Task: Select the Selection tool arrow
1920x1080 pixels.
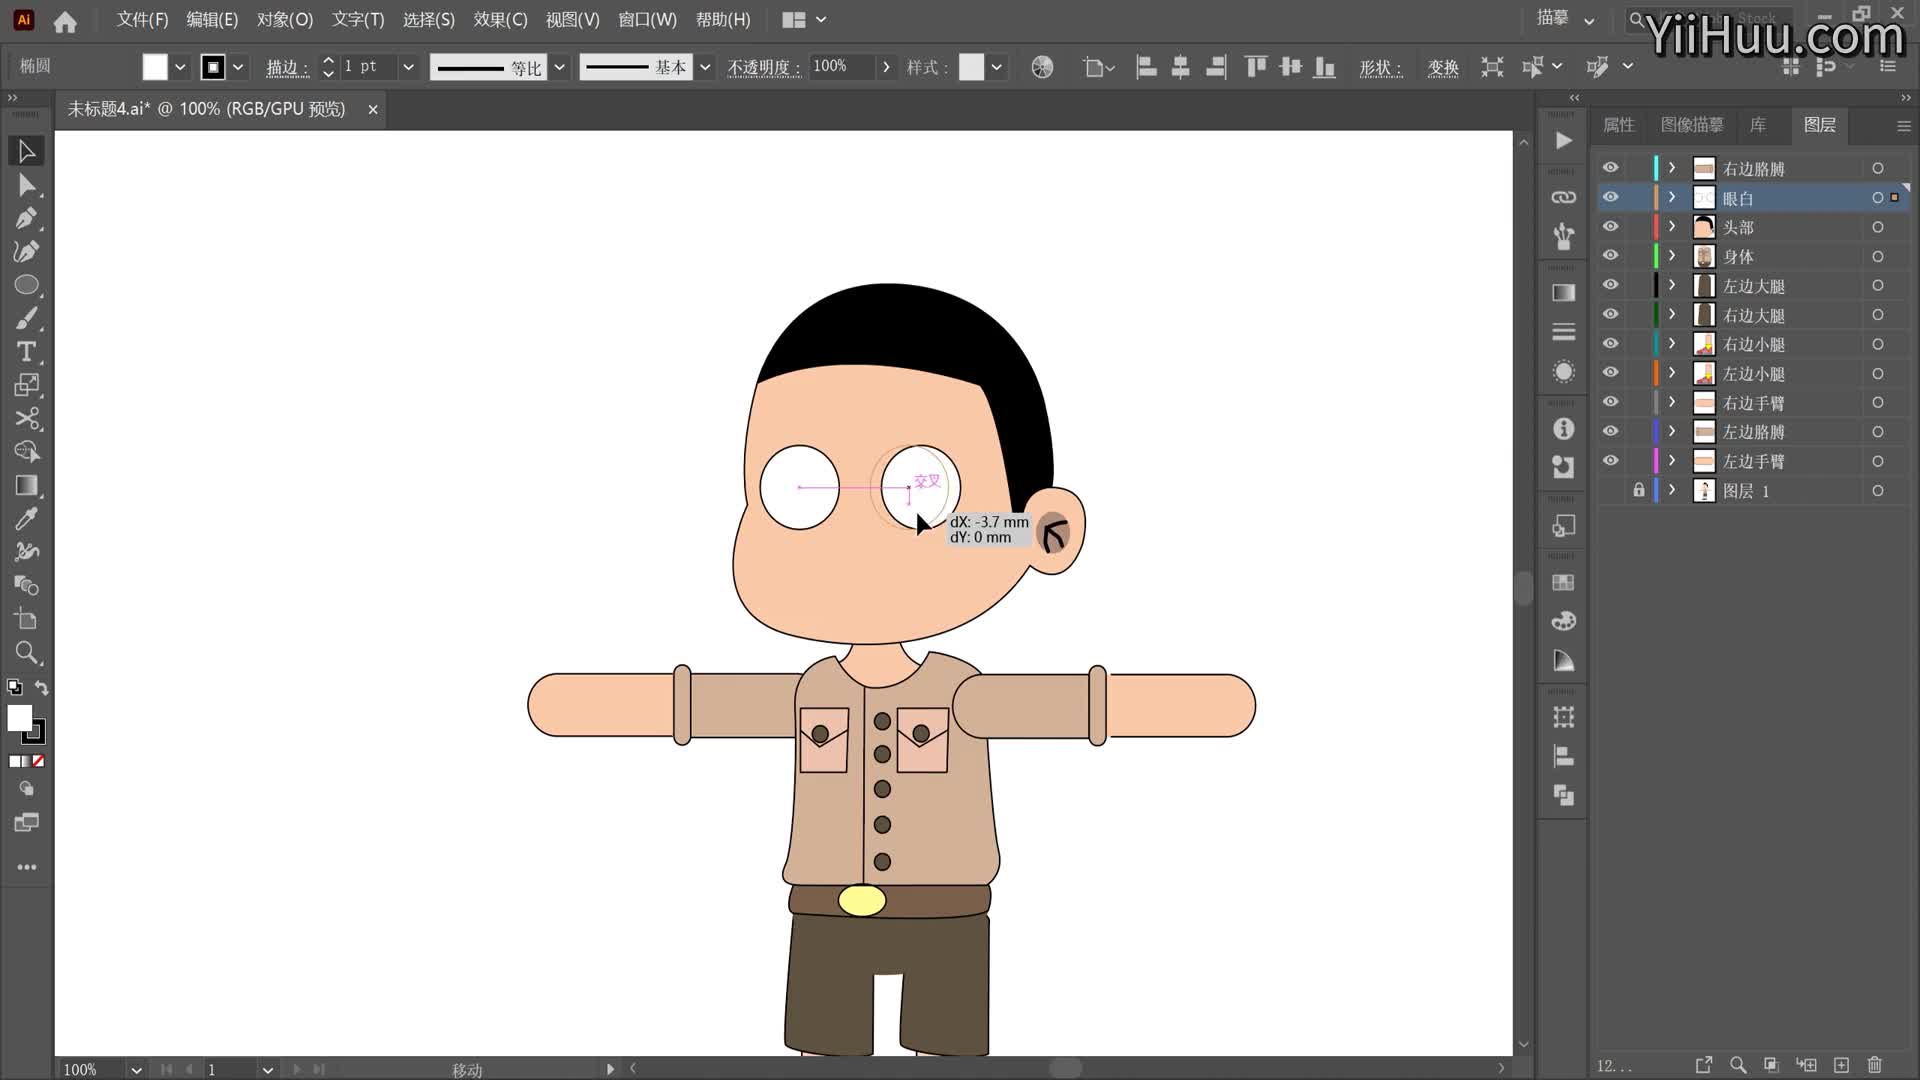Action: (x=27, y=151)
